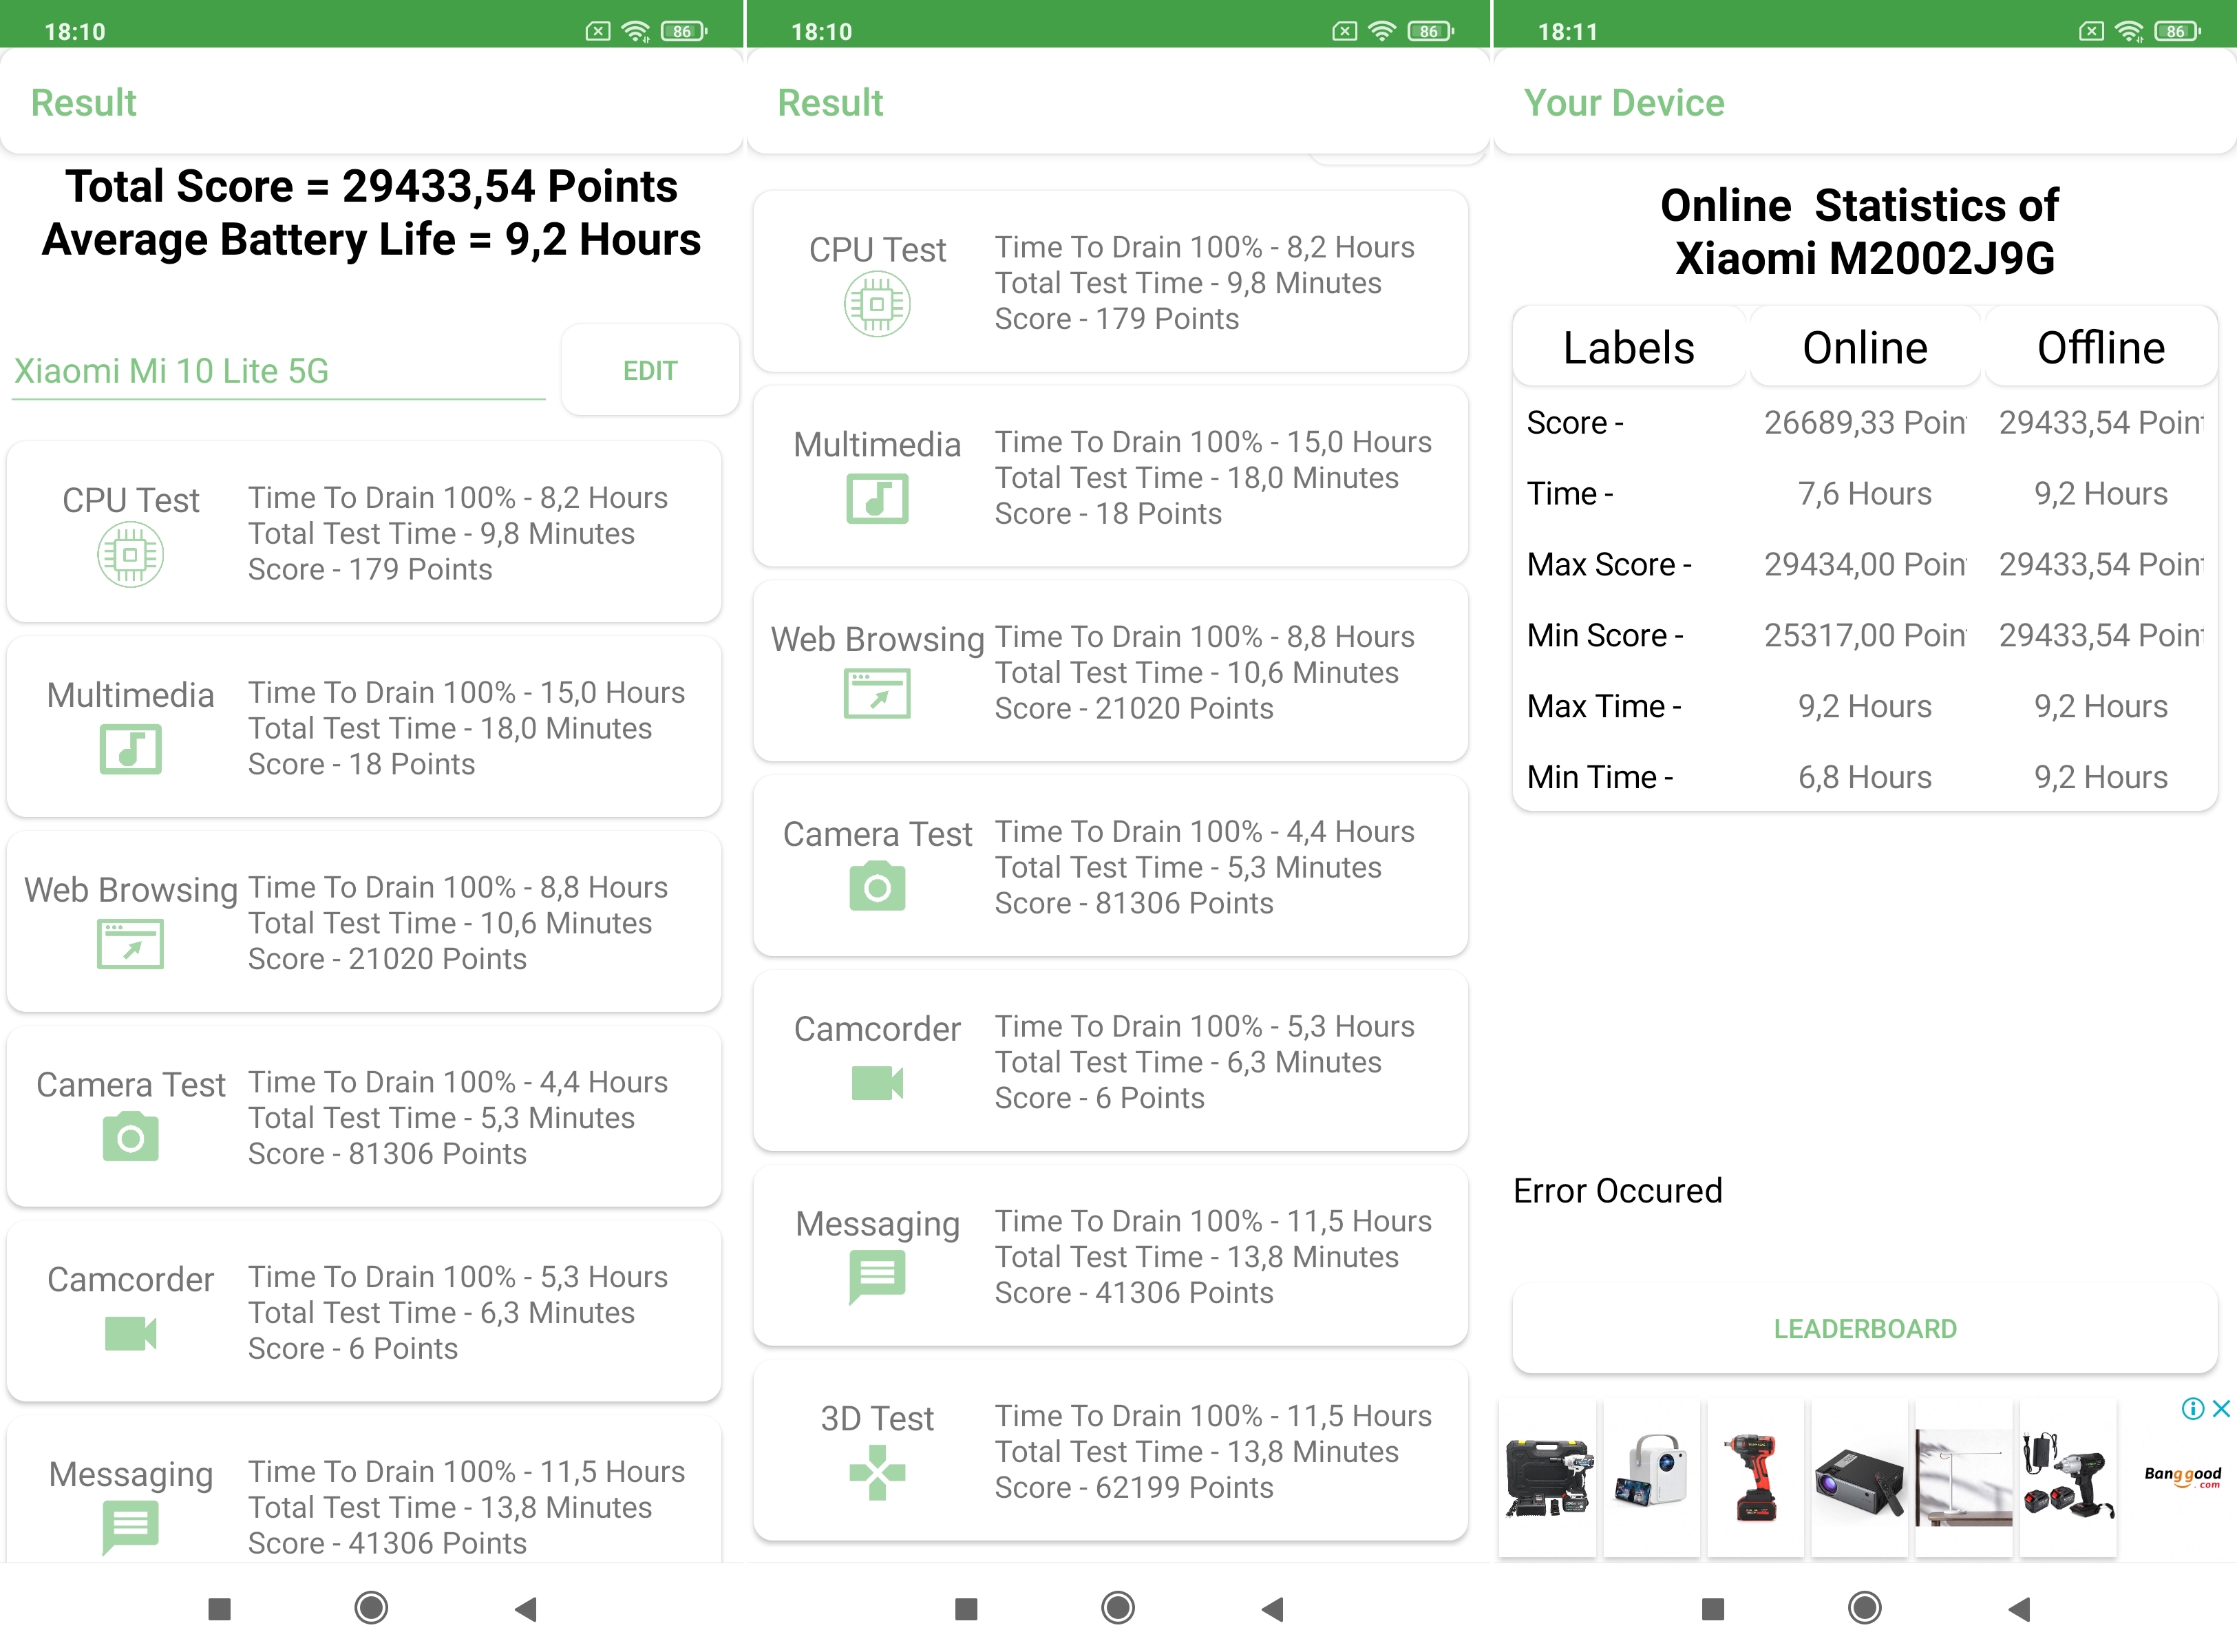Image resolution: width=2237 pixels, height=1652 pixels.
Task: Open the ad info icon beside the banner
Action: click(x=2192, y=1408)
